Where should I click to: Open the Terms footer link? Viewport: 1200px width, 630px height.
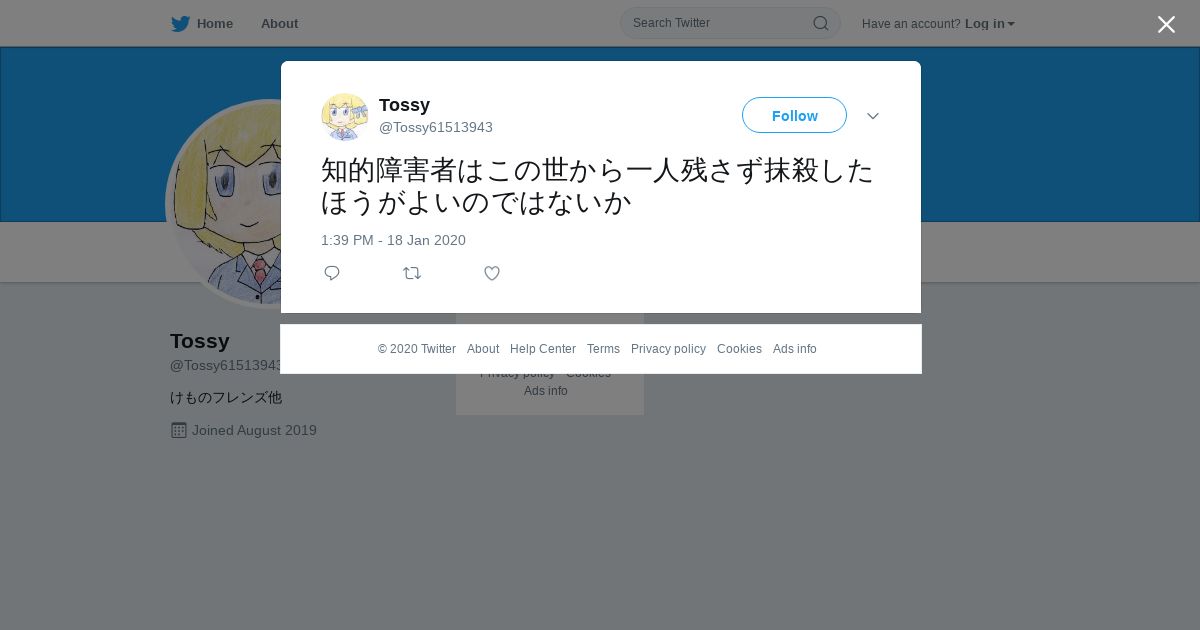(603, 349)
